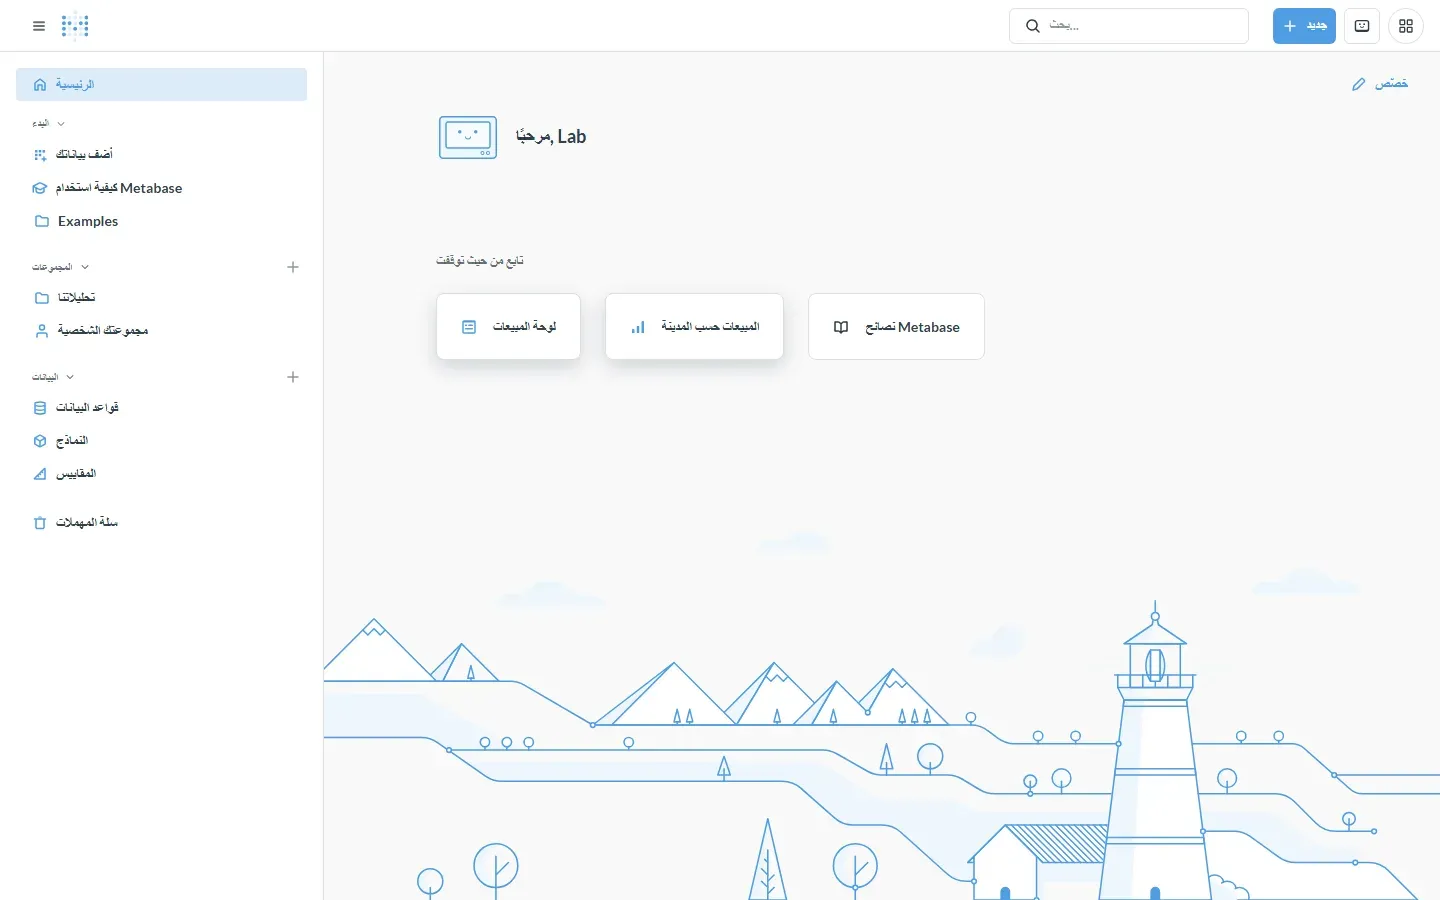1440x900 pixels.
Task: Click the graduation cap learn icon
Action: pyautogui.click(x=40, y=188)
